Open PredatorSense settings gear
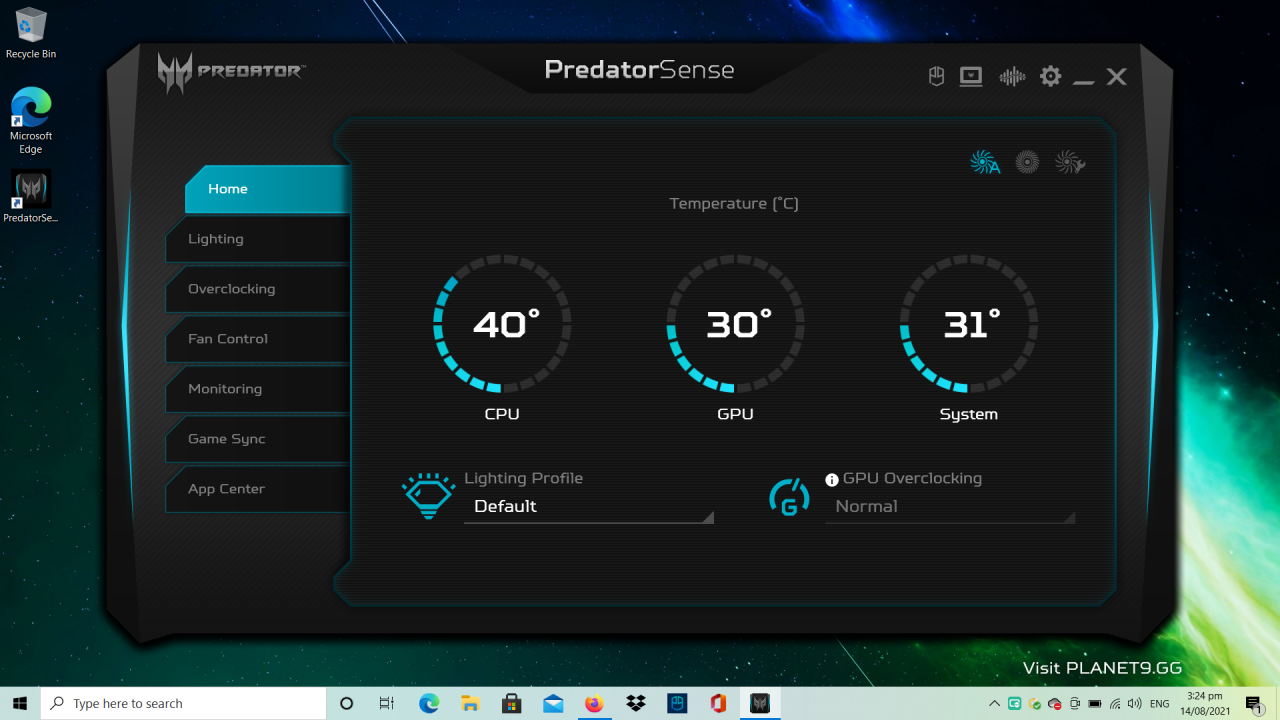Image resolution: width=1280 pixels, height=720 pixels. pos(1050,76)
